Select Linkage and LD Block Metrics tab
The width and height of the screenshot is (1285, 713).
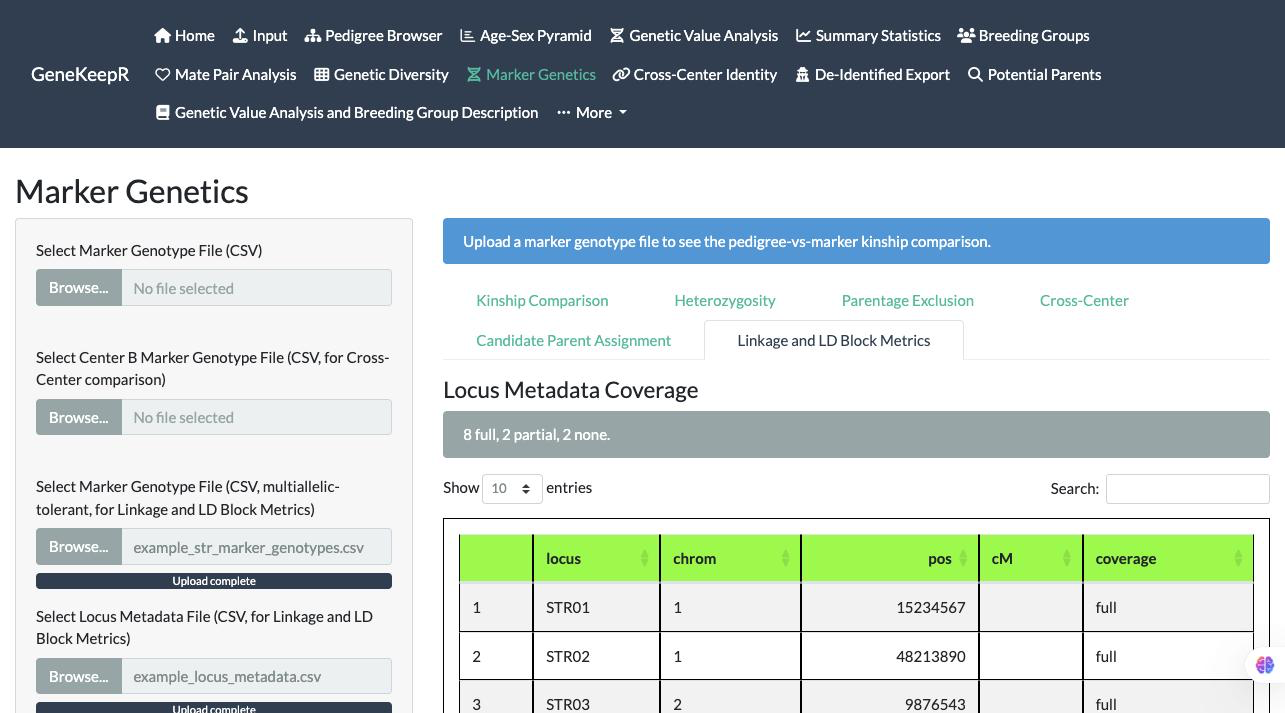(x=834, y=341)
